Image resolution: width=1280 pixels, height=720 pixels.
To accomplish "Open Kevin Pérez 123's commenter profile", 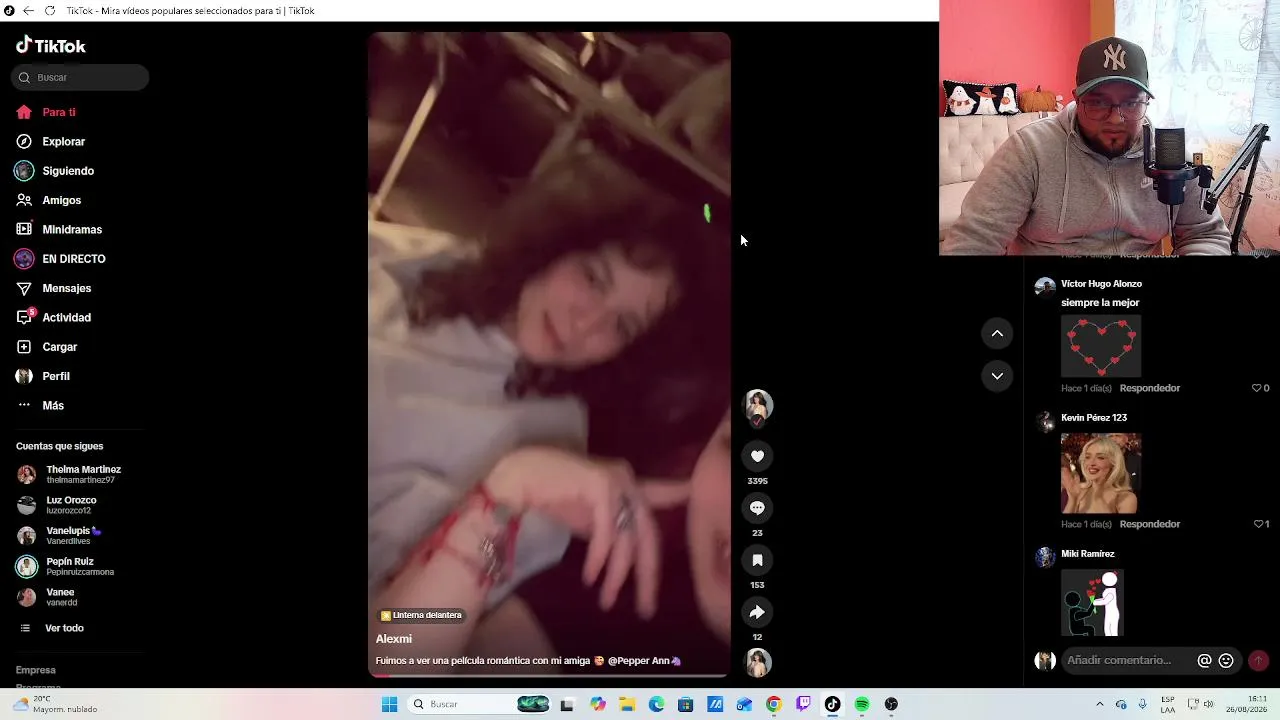I will click(1094, 418).
